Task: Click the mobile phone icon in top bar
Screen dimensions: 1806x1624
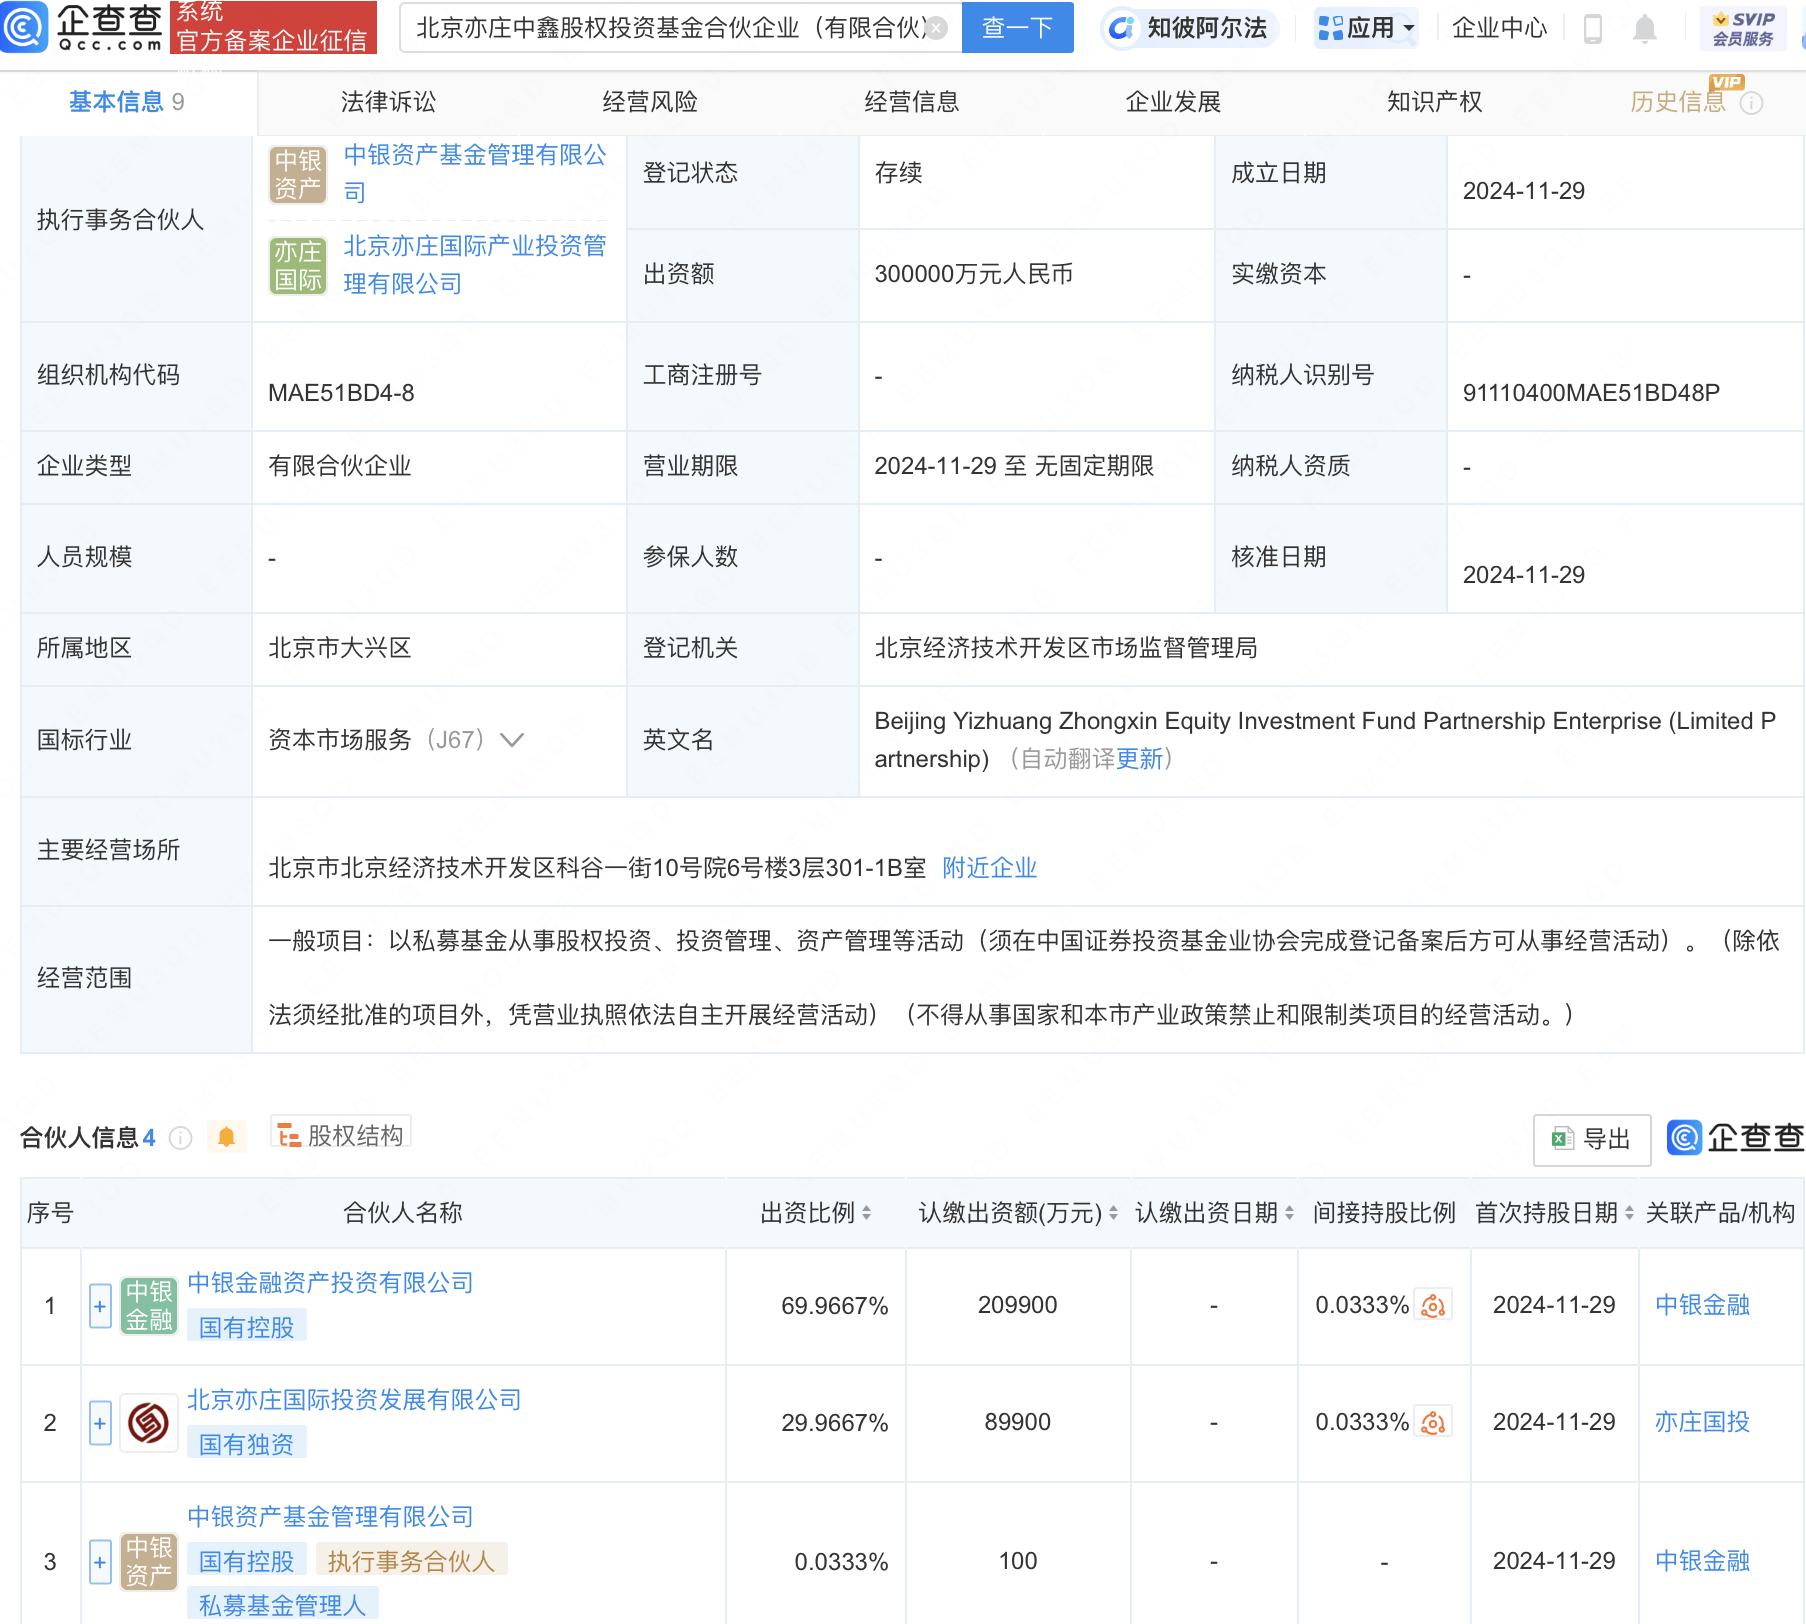Action: point(1591,28)
